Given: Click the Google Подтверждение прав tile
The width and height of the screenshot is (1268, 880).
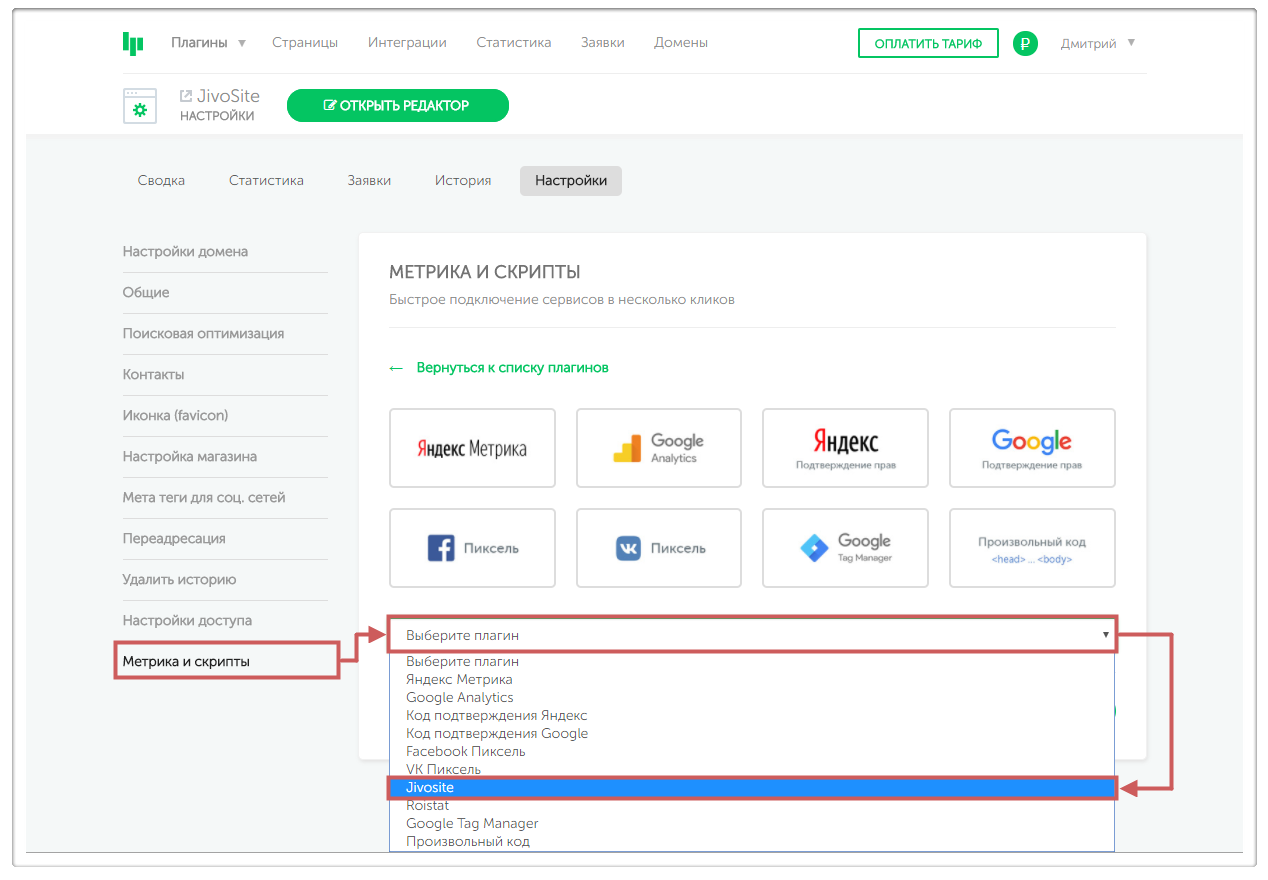Looking at the screenshot, I should (1032, 448).
